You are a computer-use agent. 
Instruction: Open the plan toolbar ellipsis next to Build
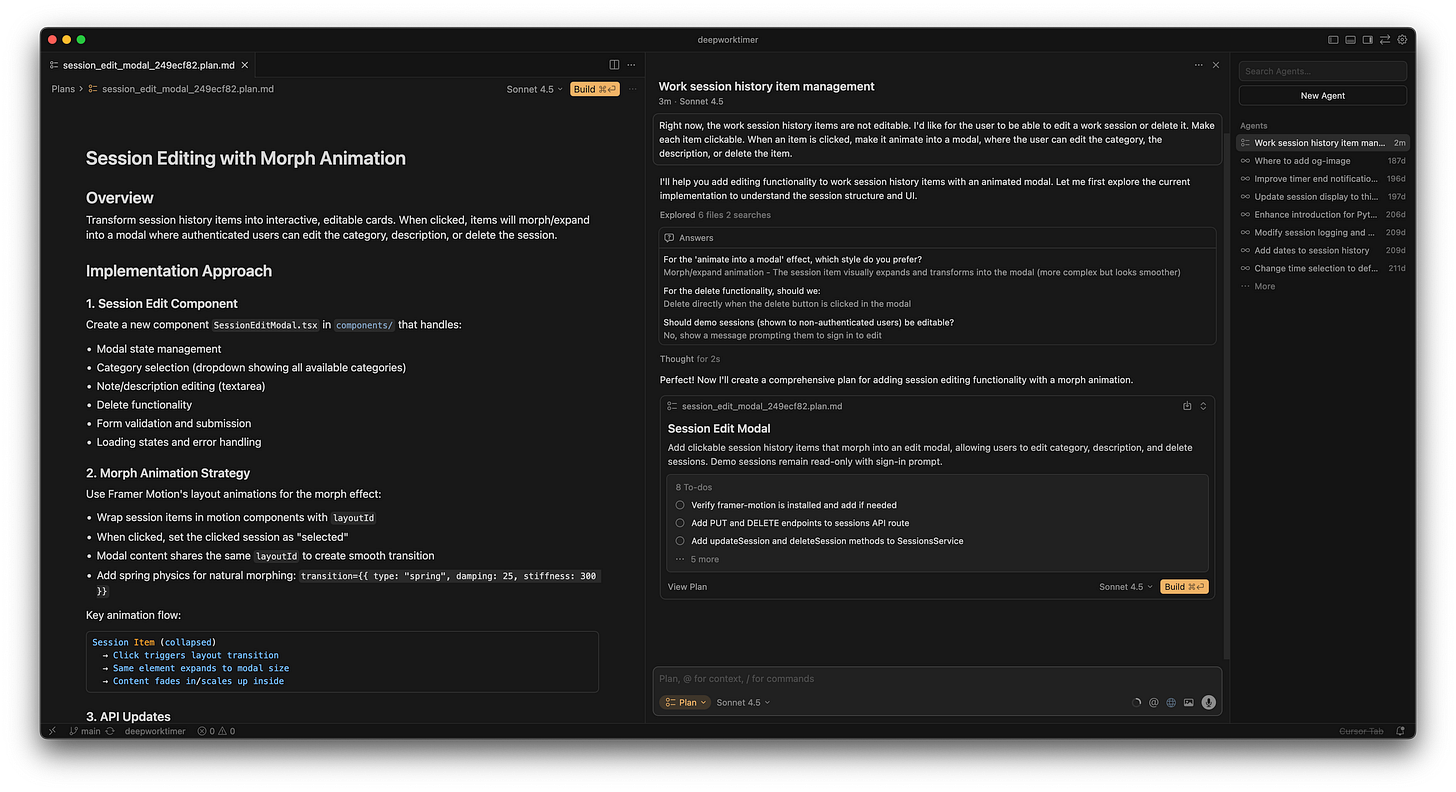[631, 89]
